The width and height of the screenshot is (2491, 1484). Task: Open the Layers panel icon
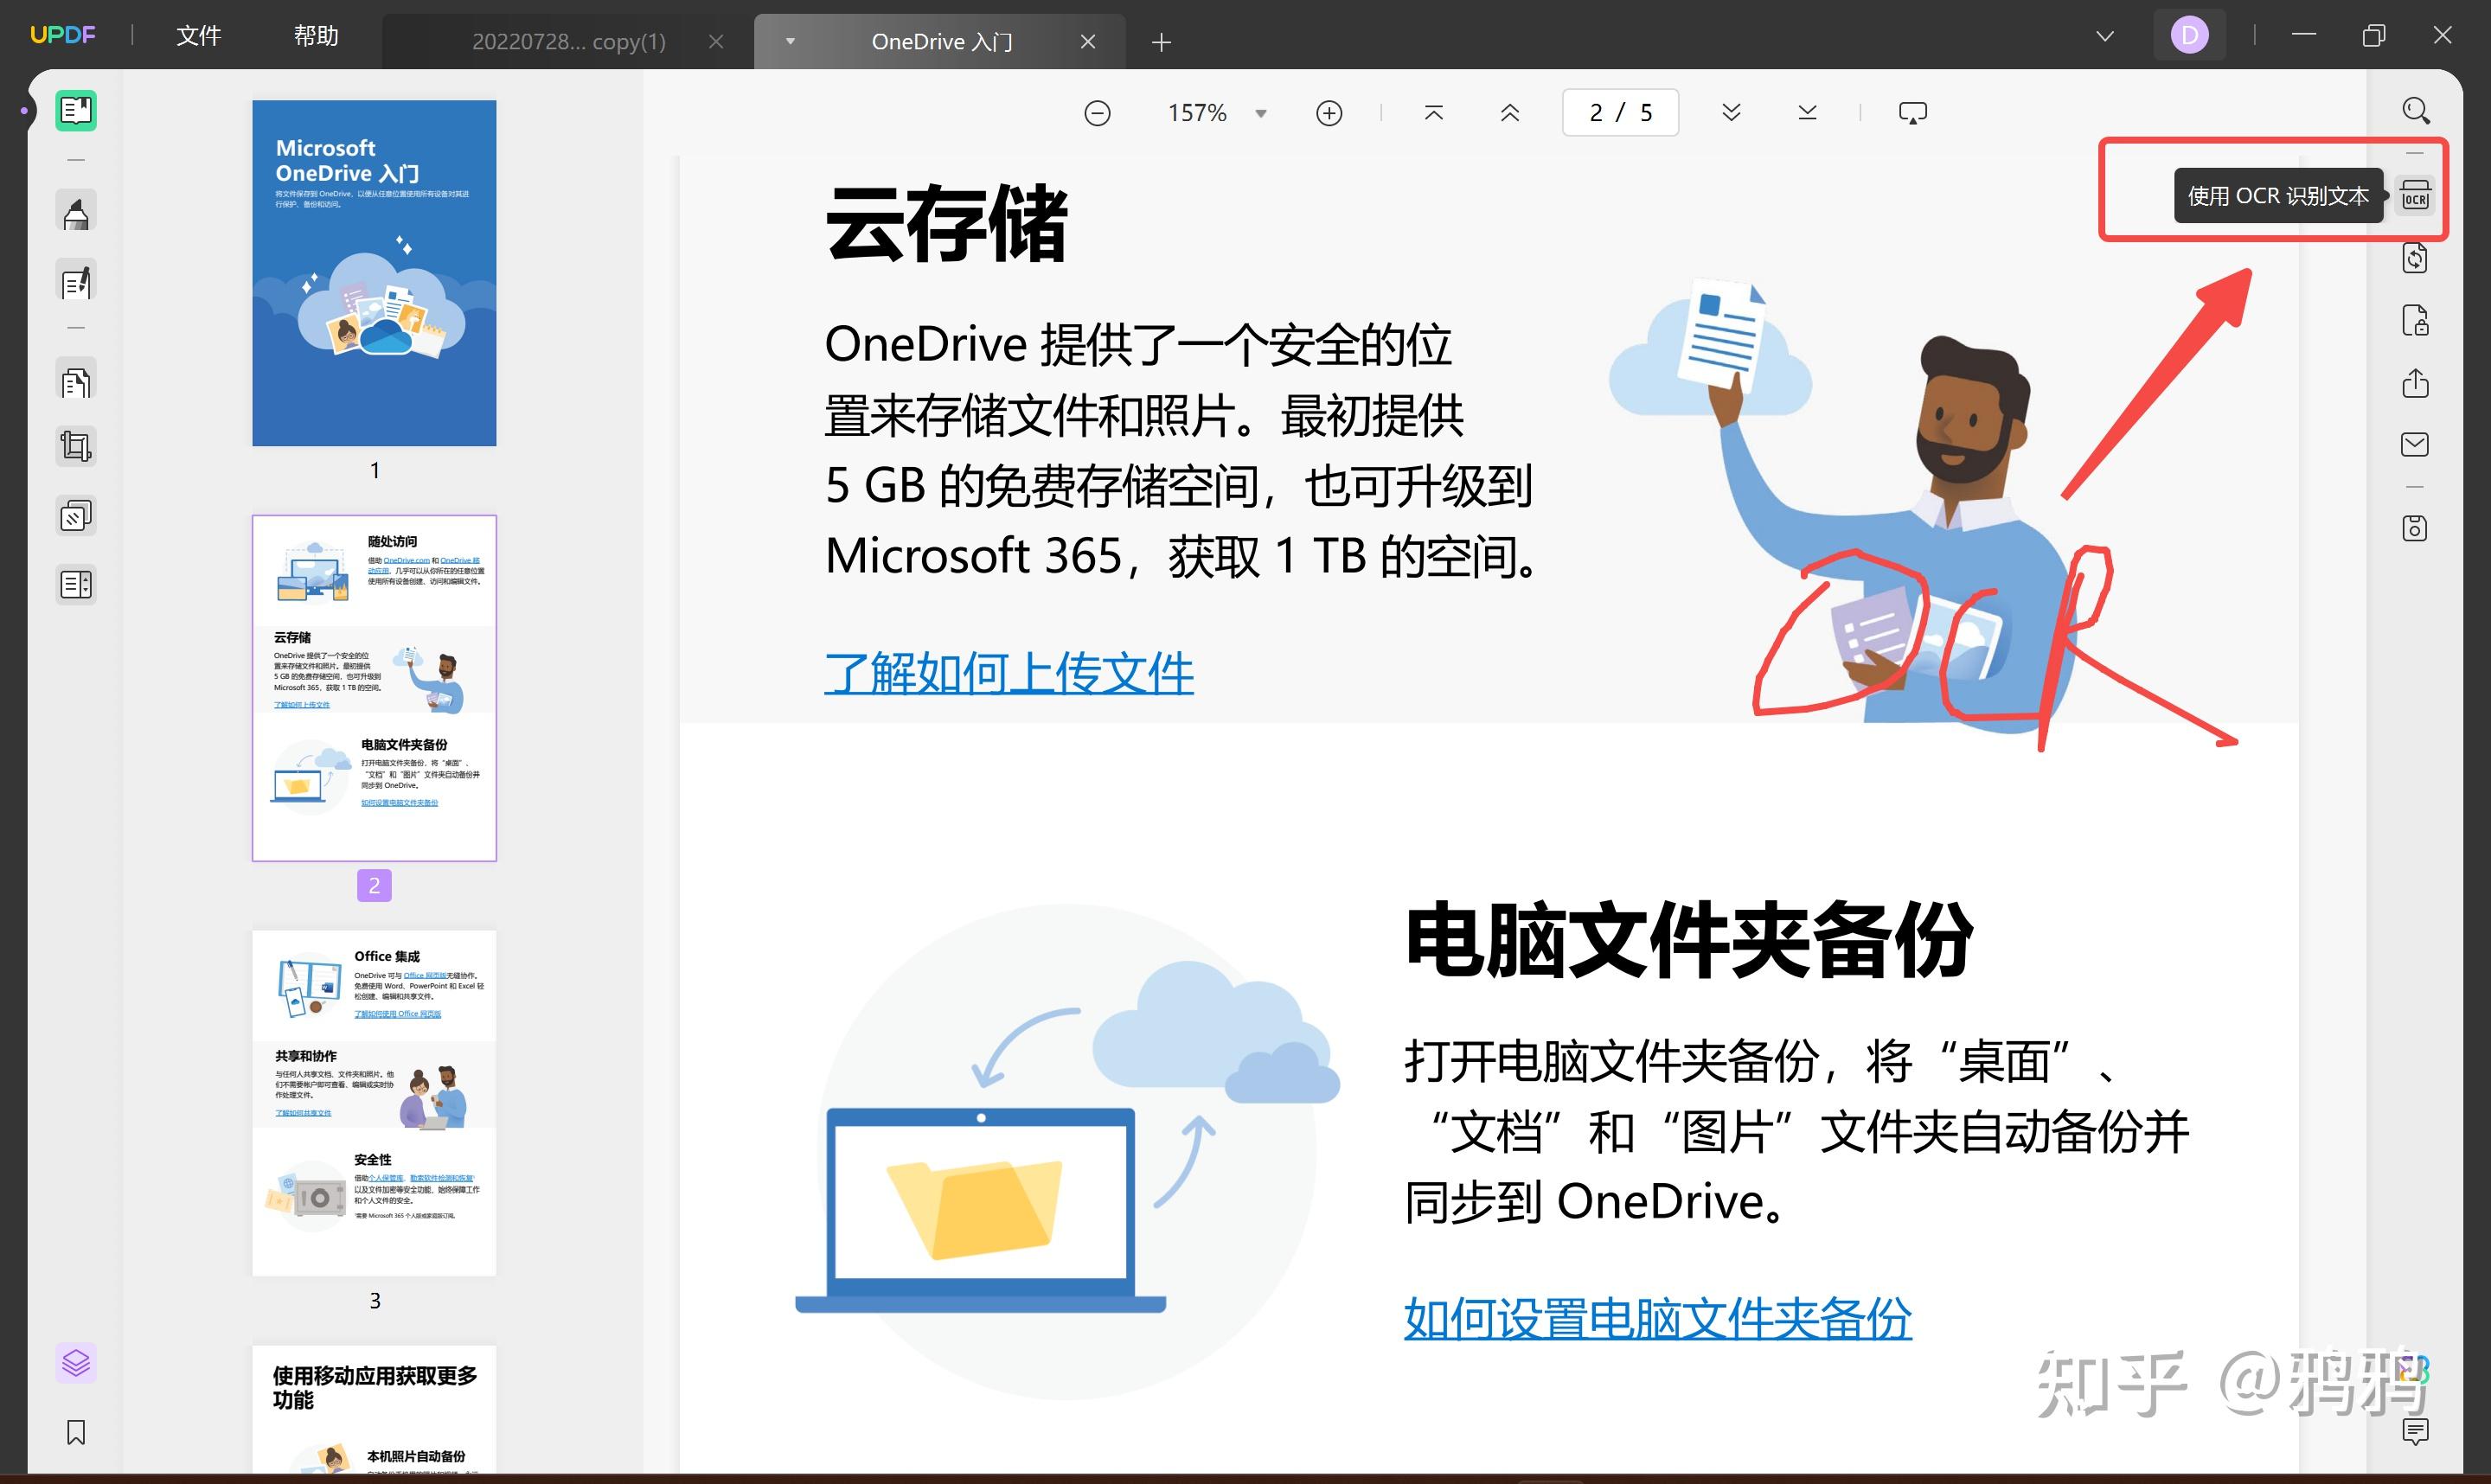point(76,1362)
